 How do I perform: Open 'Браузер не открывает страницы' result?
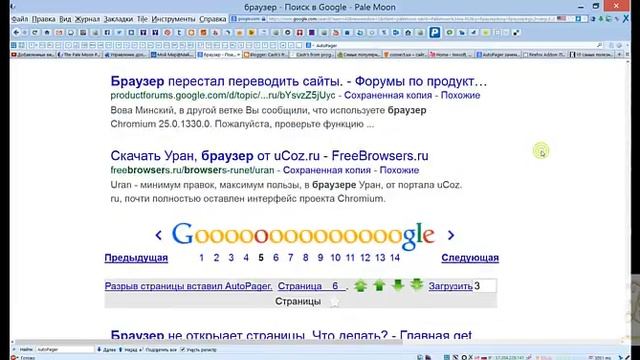291,335
